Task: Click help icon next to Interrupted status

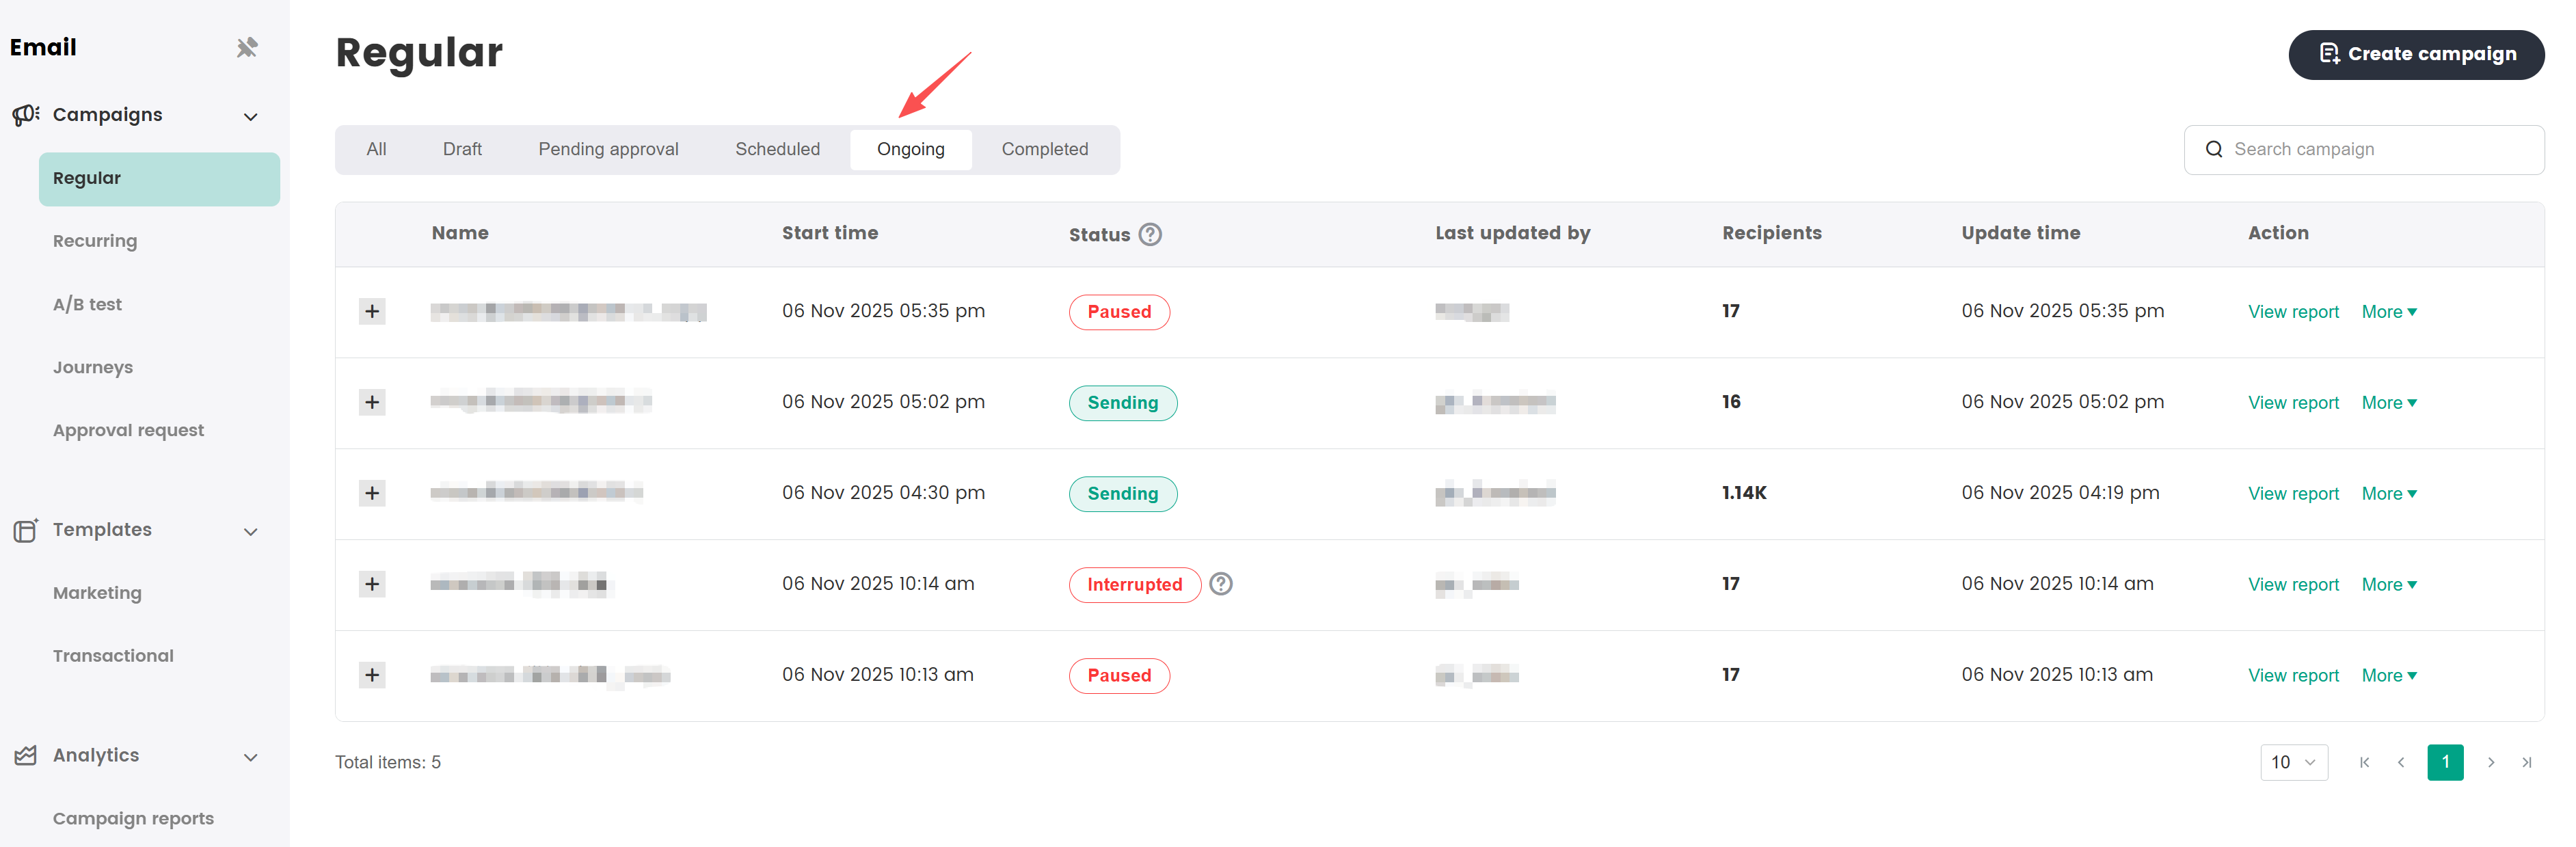Action: point(1220,584)
